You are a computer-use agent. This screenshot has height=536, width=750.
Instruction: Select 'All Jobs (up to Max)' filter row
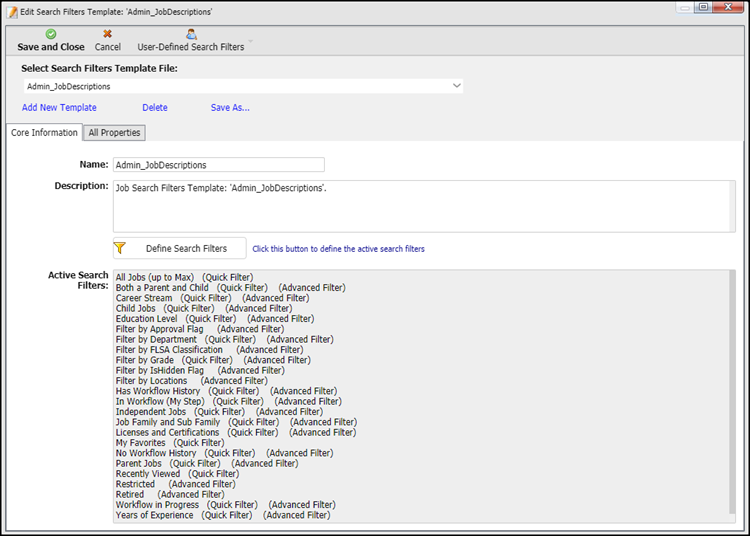[x=155, y=277]
